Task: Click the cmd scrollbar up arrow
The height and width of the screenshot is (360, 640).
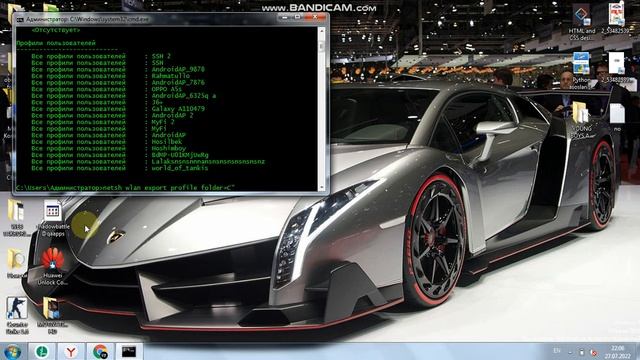Action: point(322,31)
